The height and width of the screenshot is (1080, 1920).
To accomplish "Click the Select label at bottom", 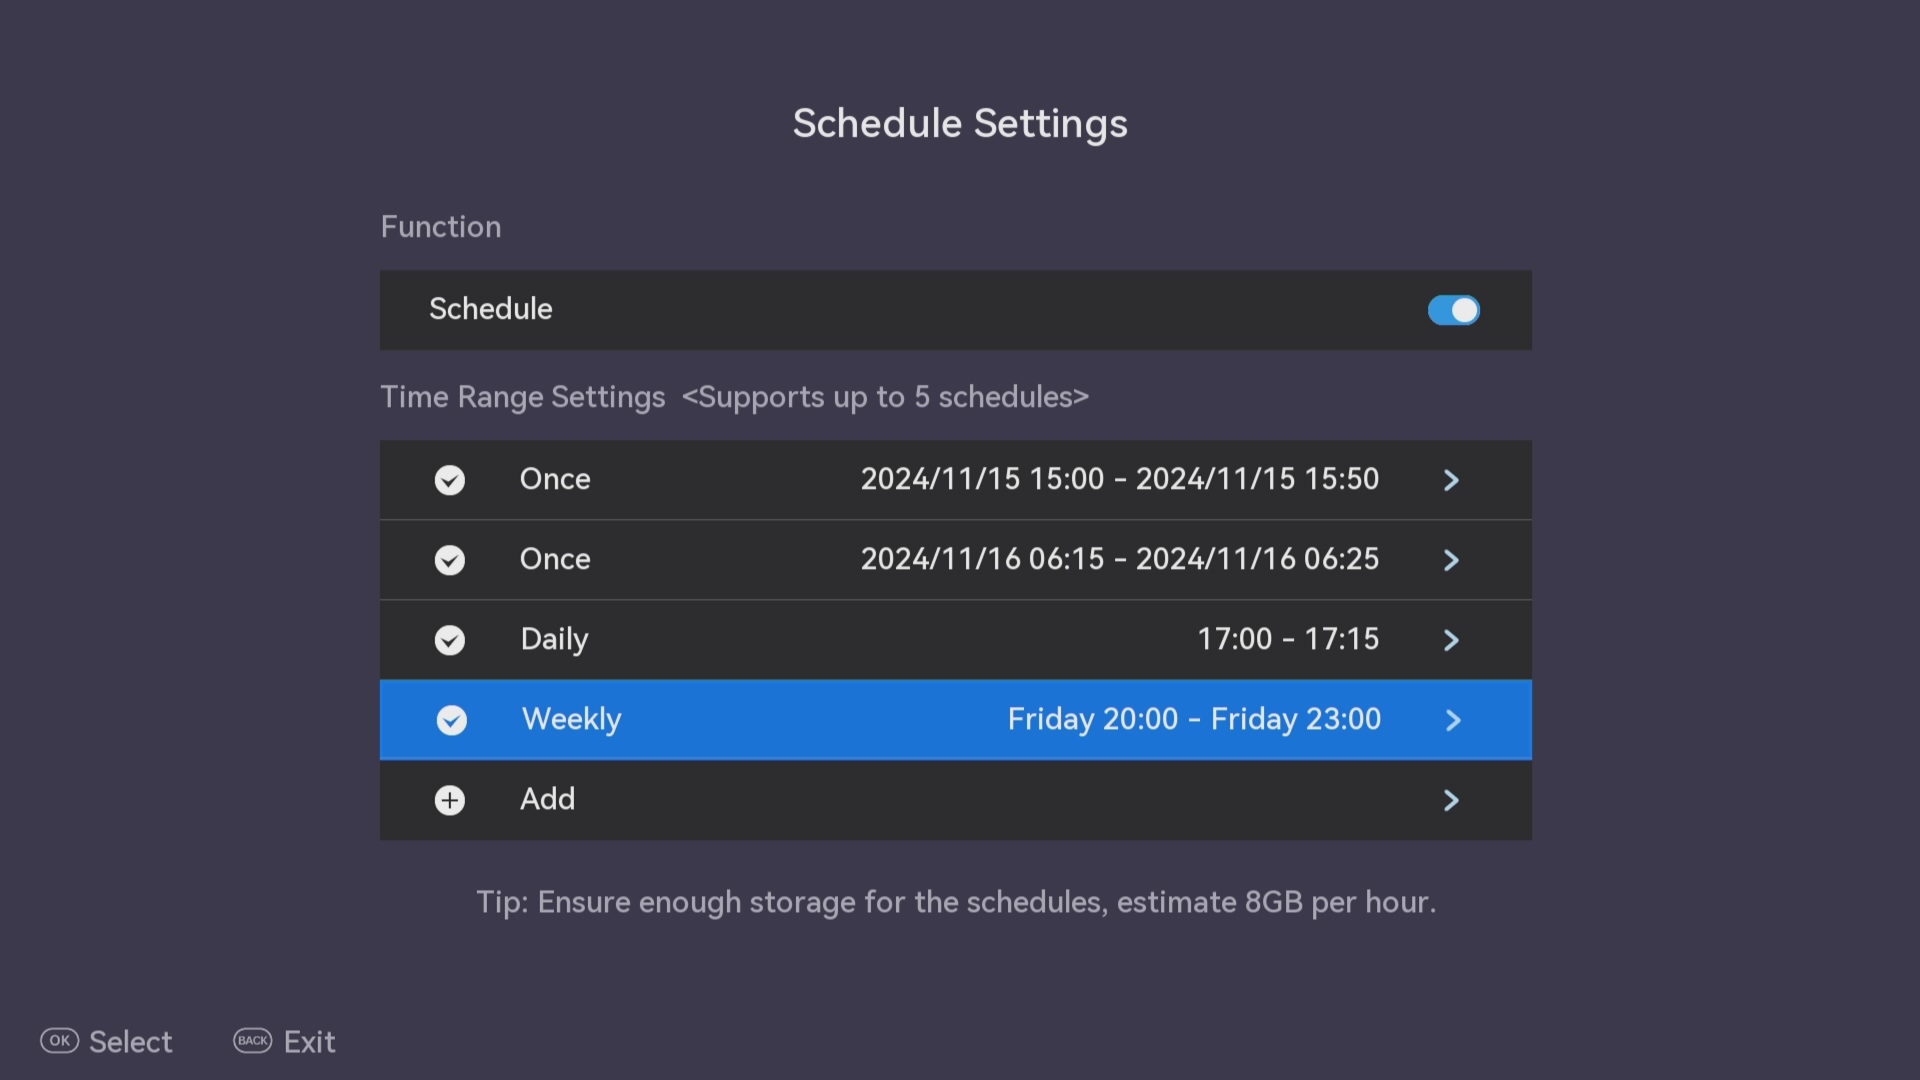I will (x=131, y=1042).
